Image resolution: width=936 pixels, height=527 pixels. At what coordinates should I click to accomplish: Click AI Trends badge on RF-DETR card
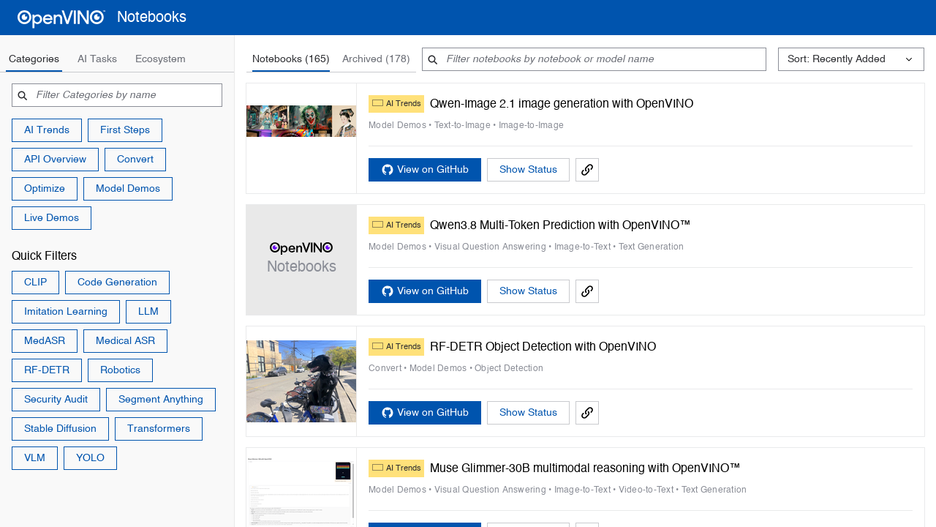pyautogui.click(x=396, y=346)
